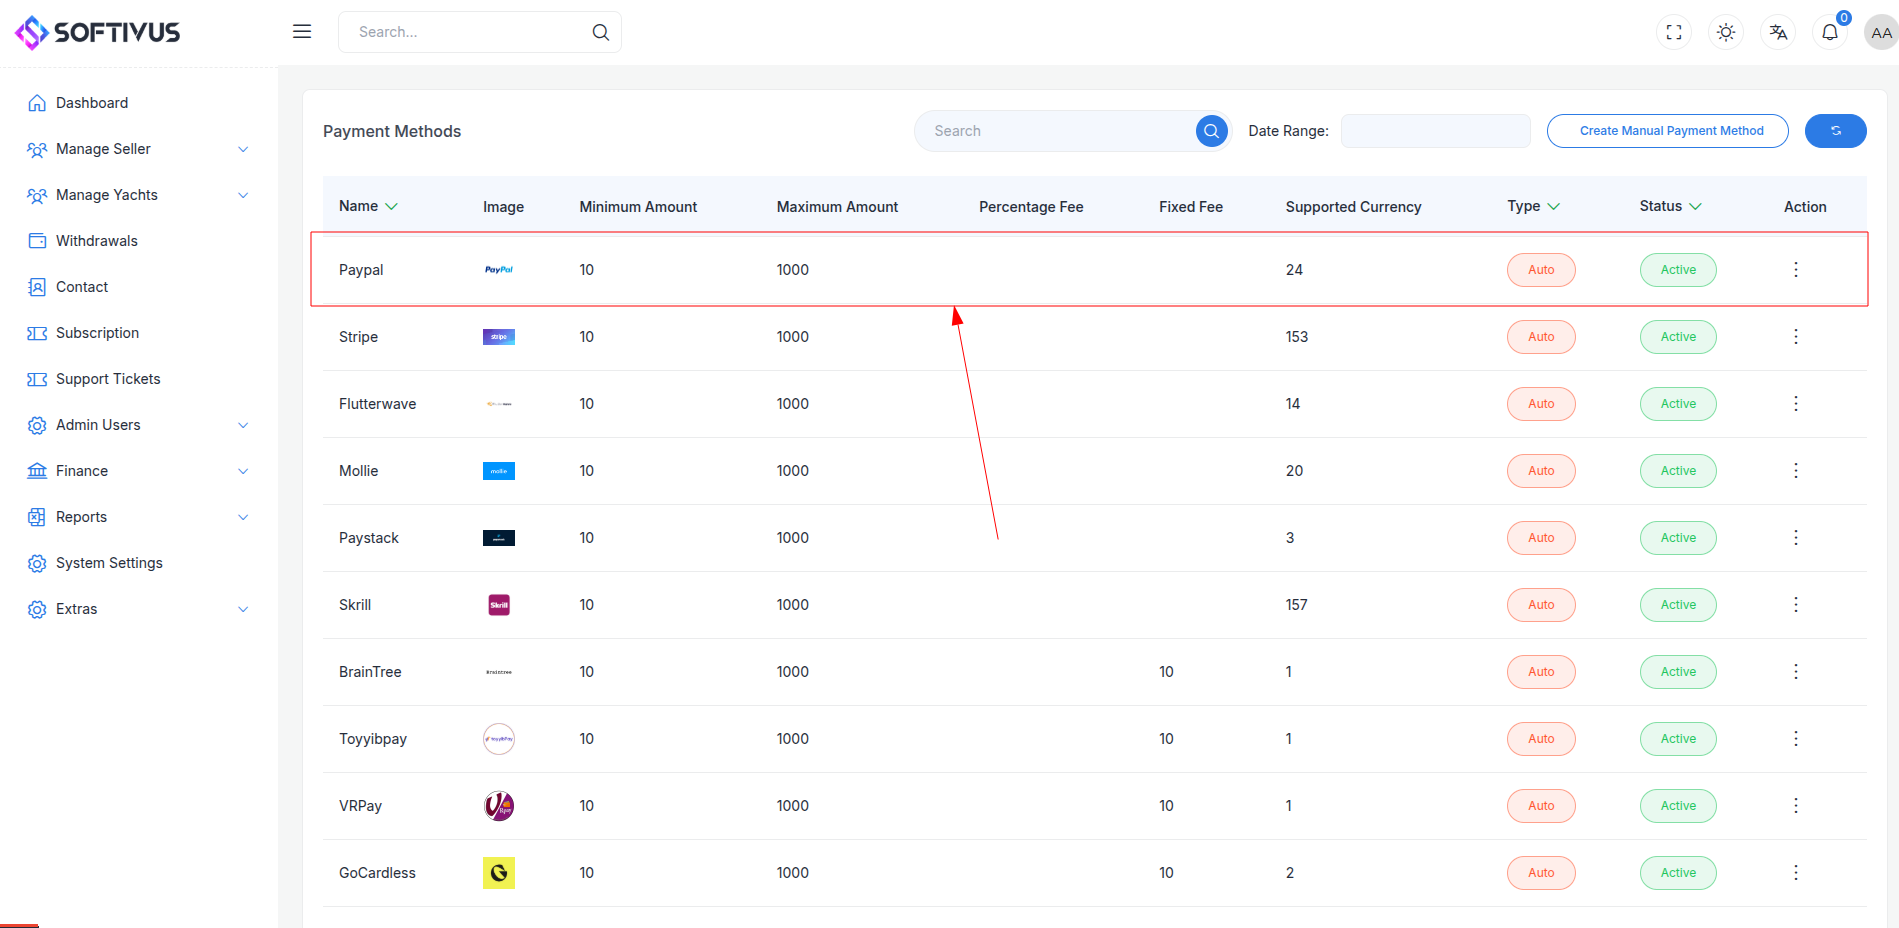The image size is (1899, 928).
Task: Open the language translate icon
Action: [x=1778, y=32]
